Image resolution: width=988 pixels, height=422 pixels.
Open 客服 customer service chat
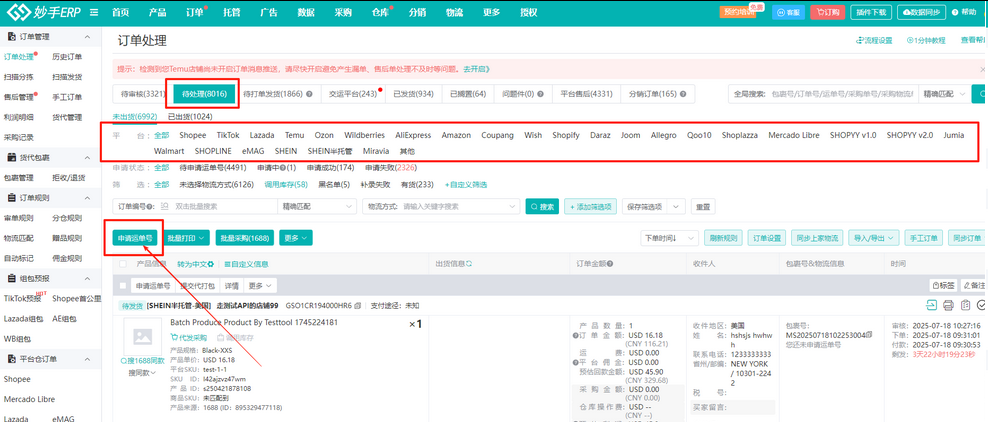tap(786, 12)
